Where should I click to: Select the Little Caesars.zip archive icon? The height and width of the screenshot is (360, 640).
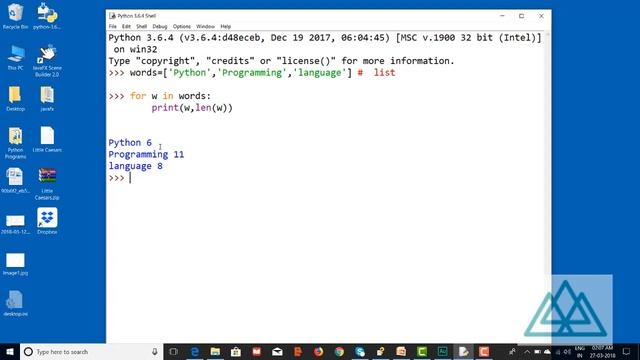(47, 184)
